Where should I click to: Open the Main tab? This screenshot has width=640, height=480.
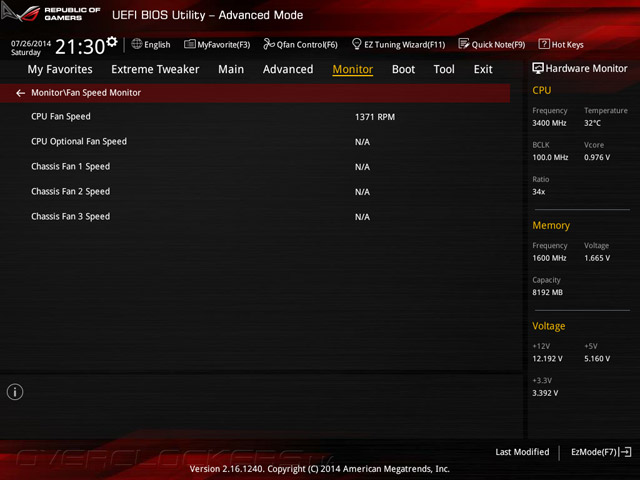(x=231, y=69)
